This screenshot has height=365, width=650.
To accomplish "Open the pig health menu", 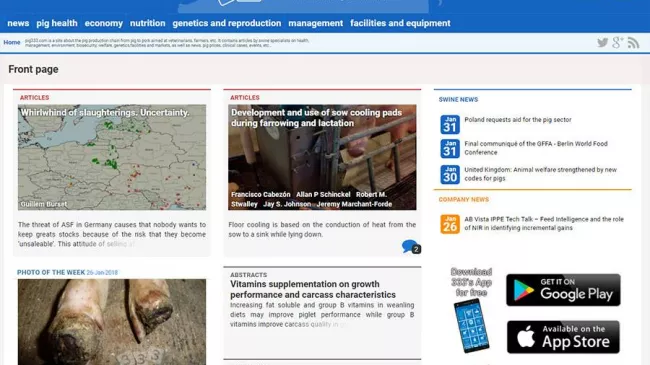I will click(57, 23).
